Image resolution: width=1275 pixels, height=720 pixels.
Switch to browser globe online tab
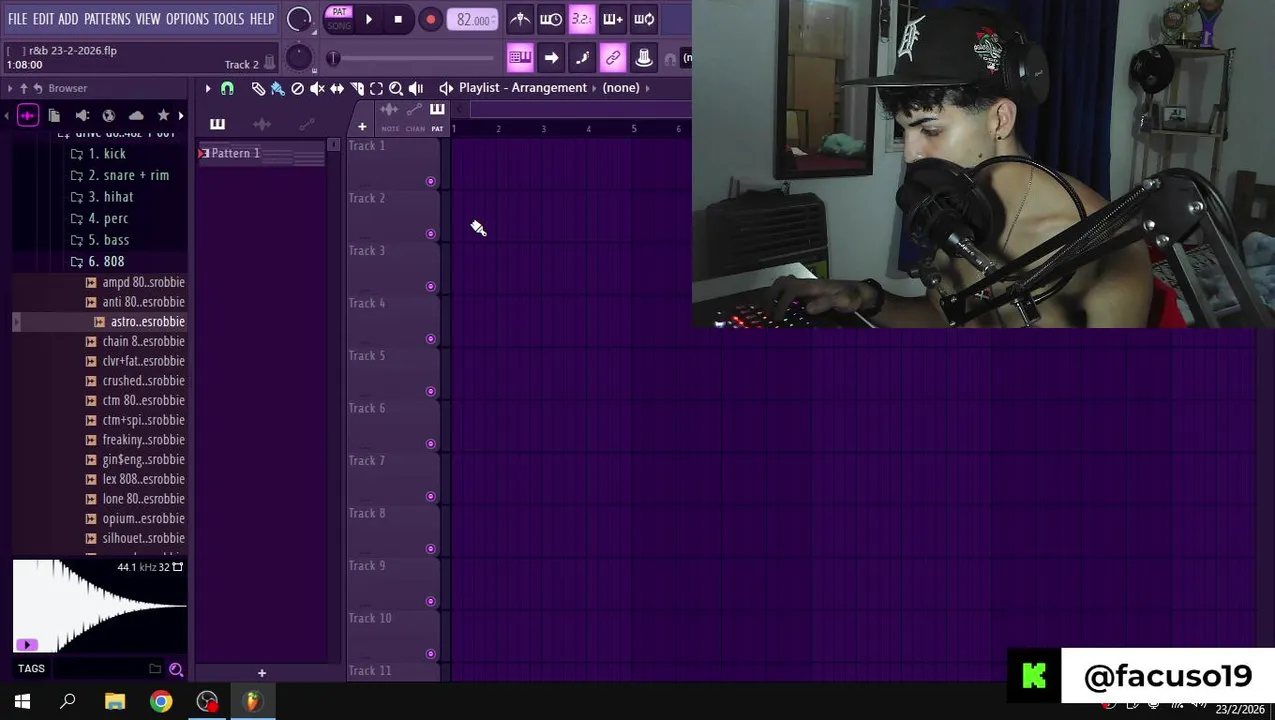pos(109,115)
